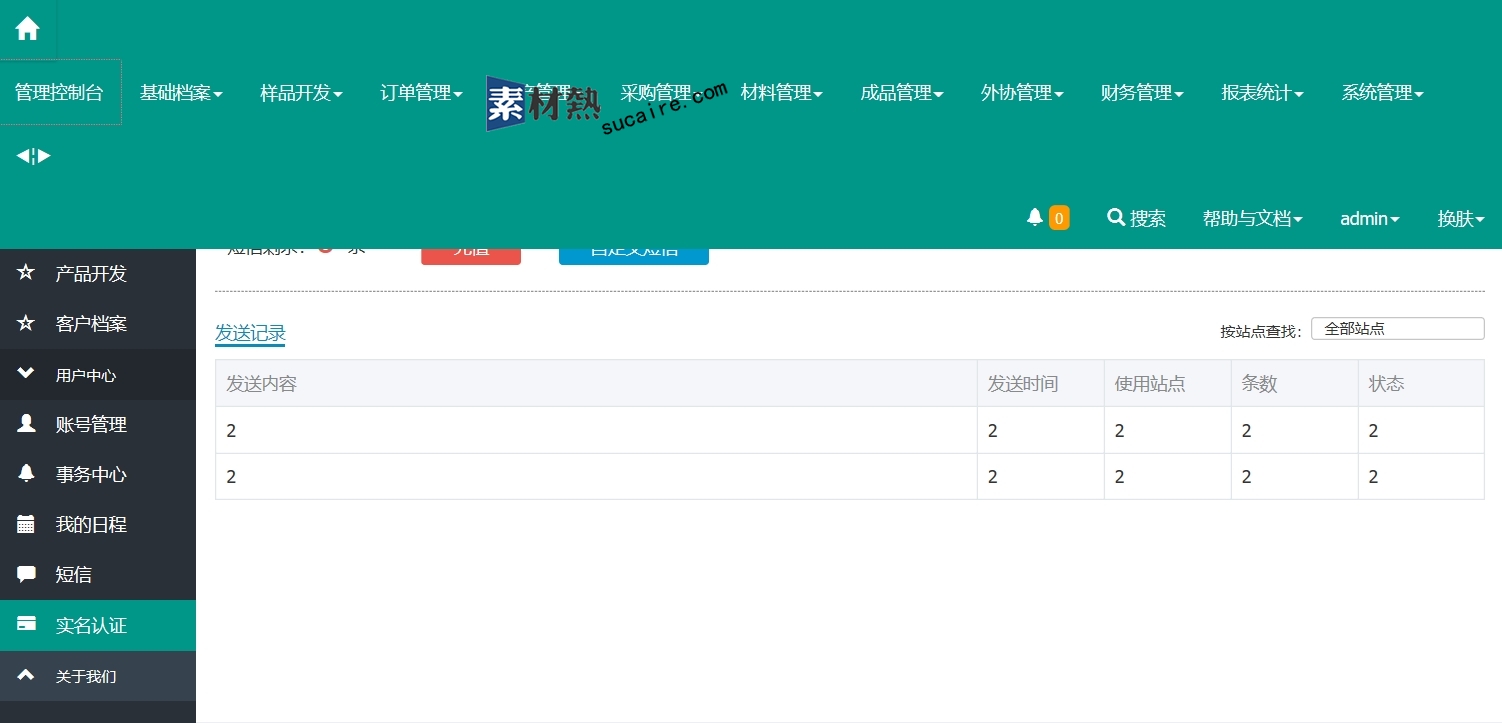Open the 系统管理 dropdown menu
This screenshot has width=1502, height=723.
click(1382, 93)
